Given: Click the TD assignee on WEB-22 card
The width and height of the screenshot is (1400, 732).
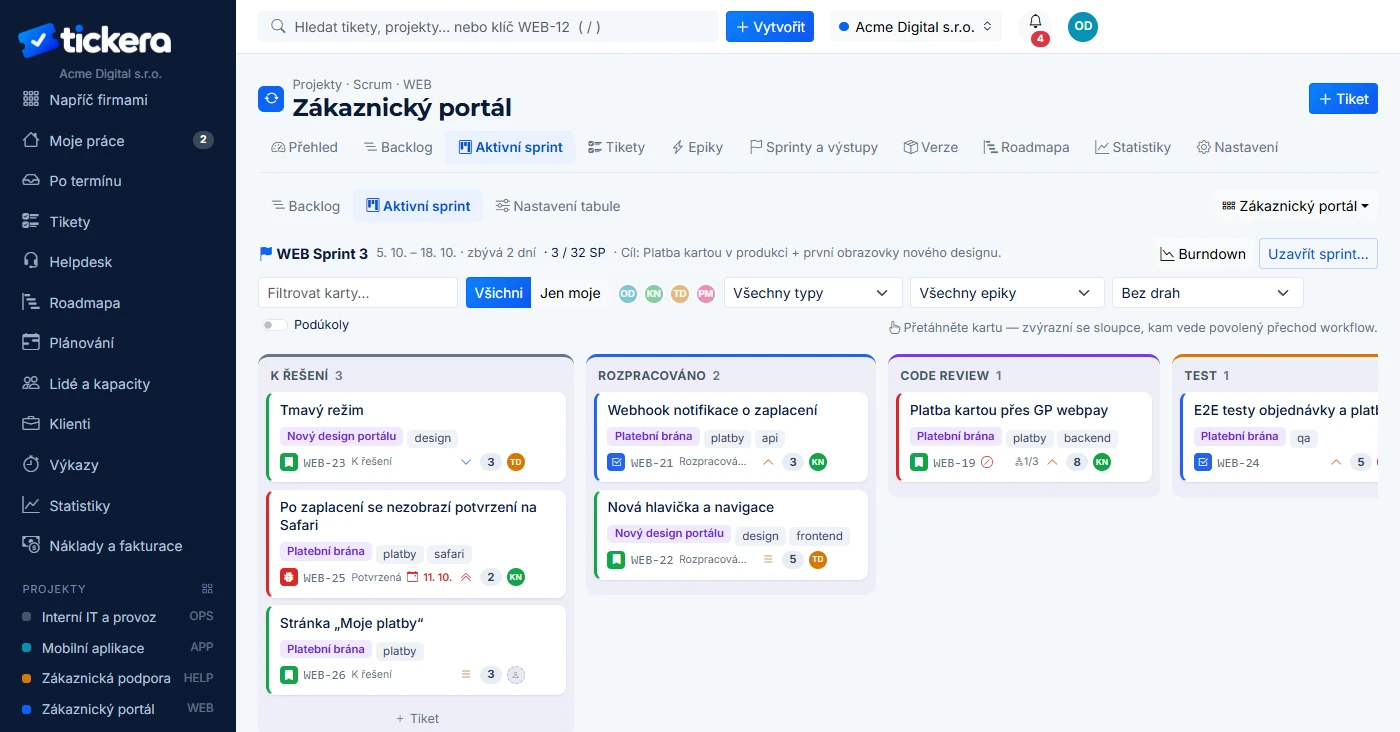Looking at the screenshot, I should click(x=818, y=559).
